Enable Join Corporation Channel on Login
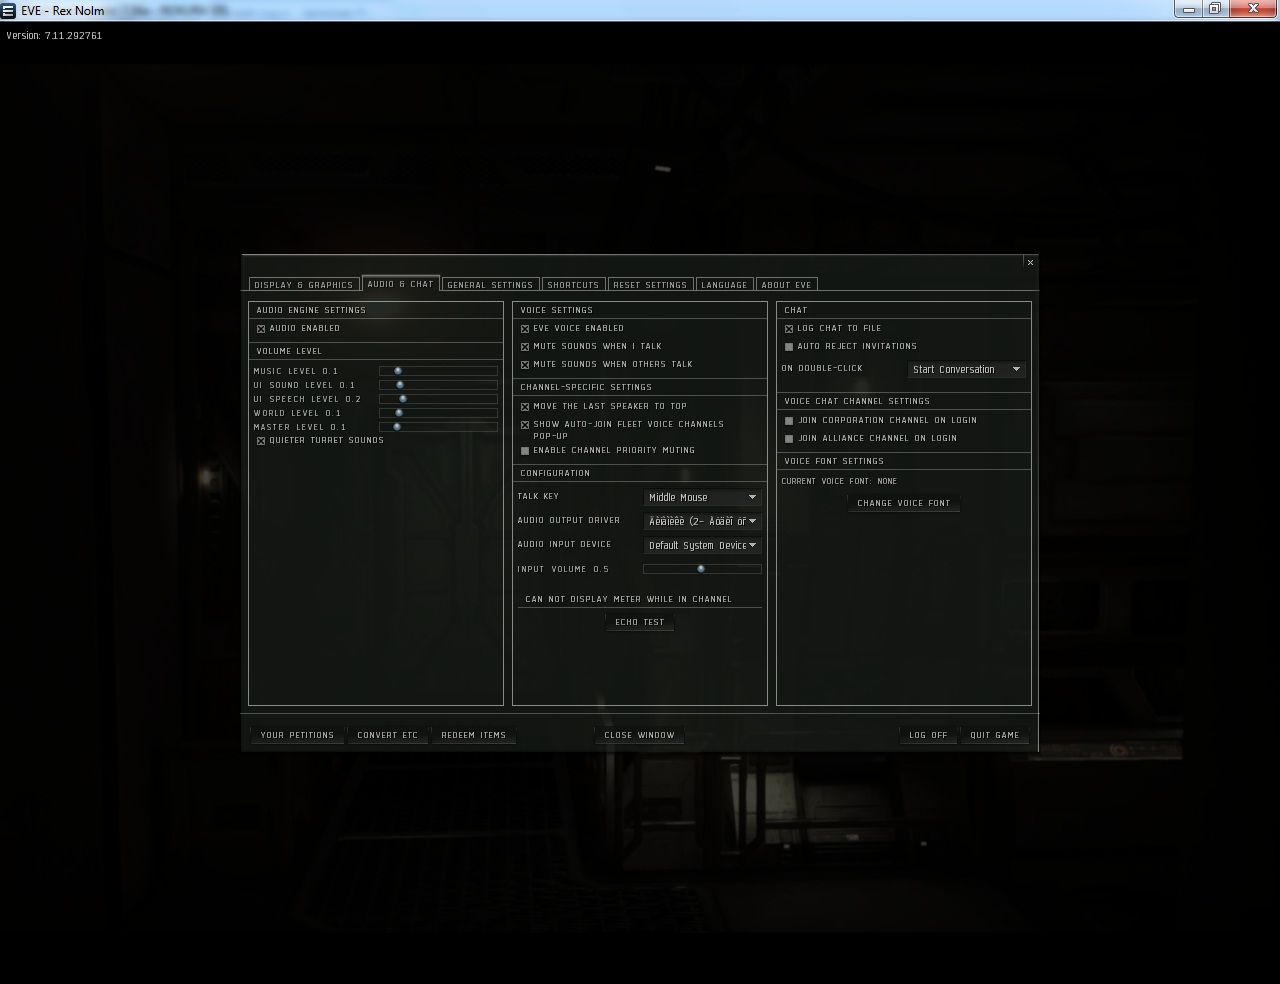The image size is (1280, 984). click(789, 421)
